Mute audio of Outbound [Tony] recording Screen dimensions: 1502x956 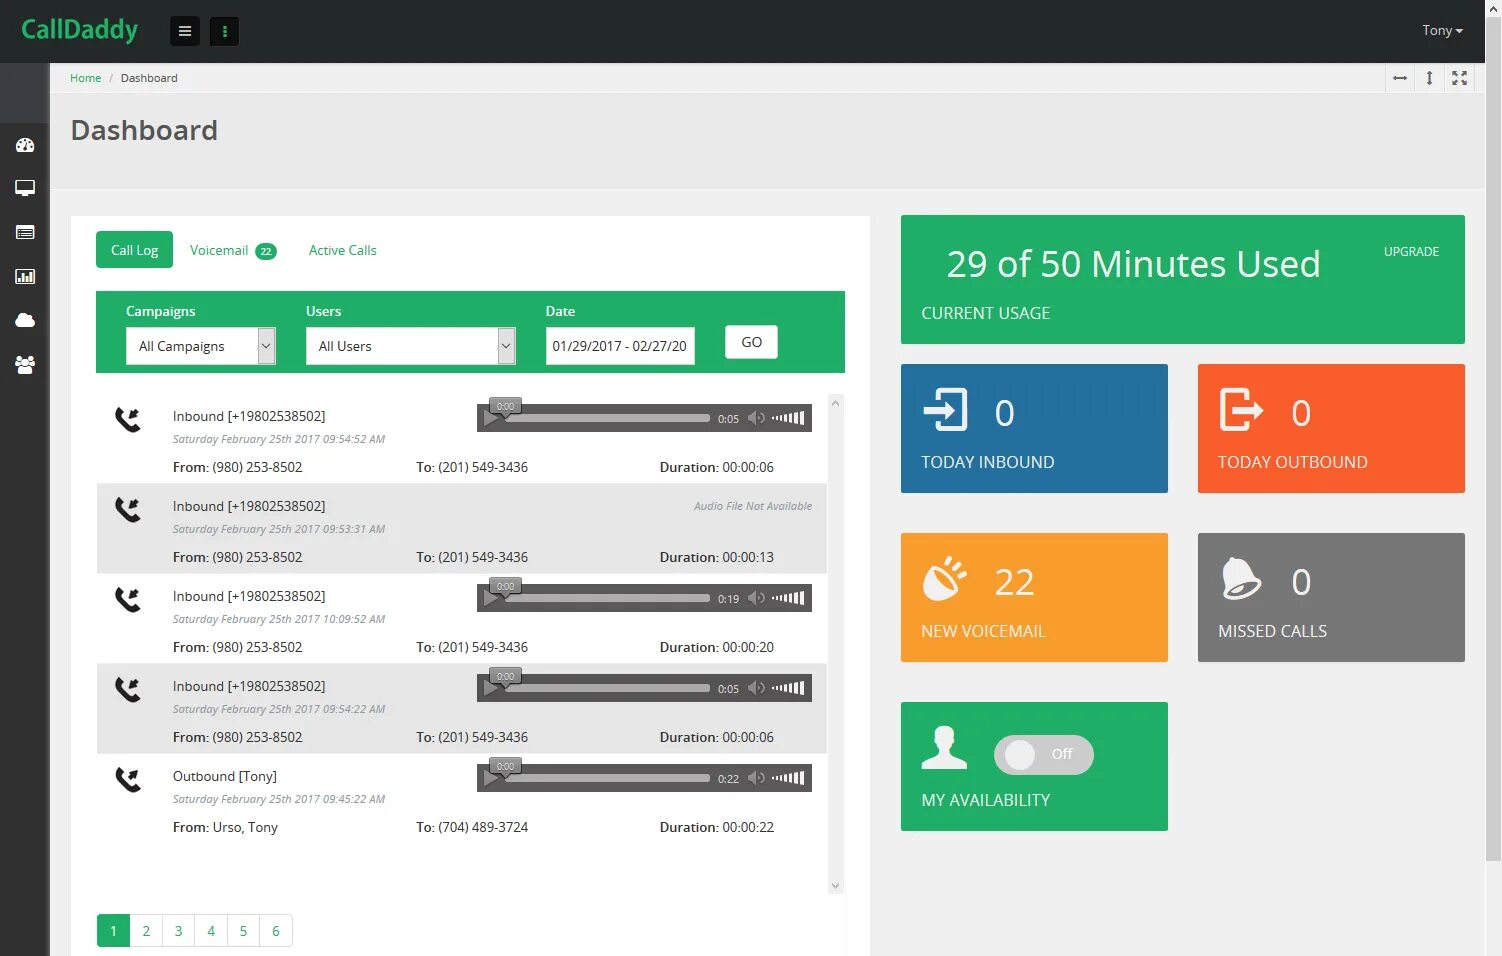pos(756,778)
